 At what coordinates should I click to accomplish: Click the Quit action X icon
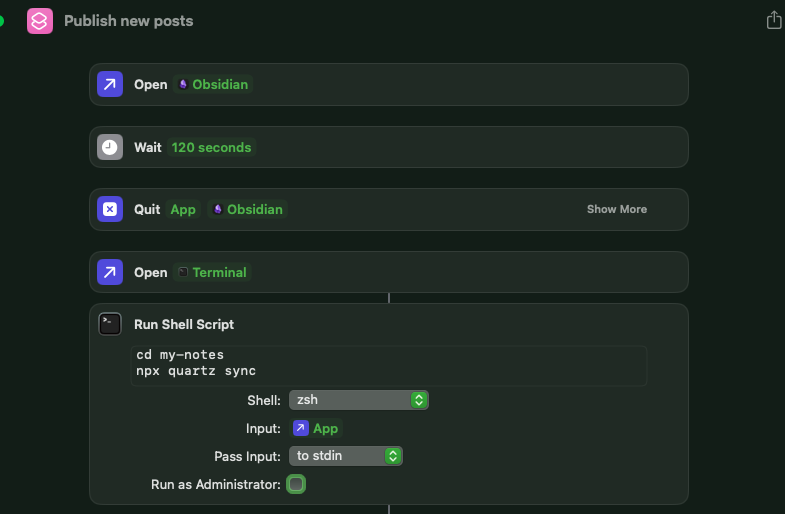click(110, 209)
